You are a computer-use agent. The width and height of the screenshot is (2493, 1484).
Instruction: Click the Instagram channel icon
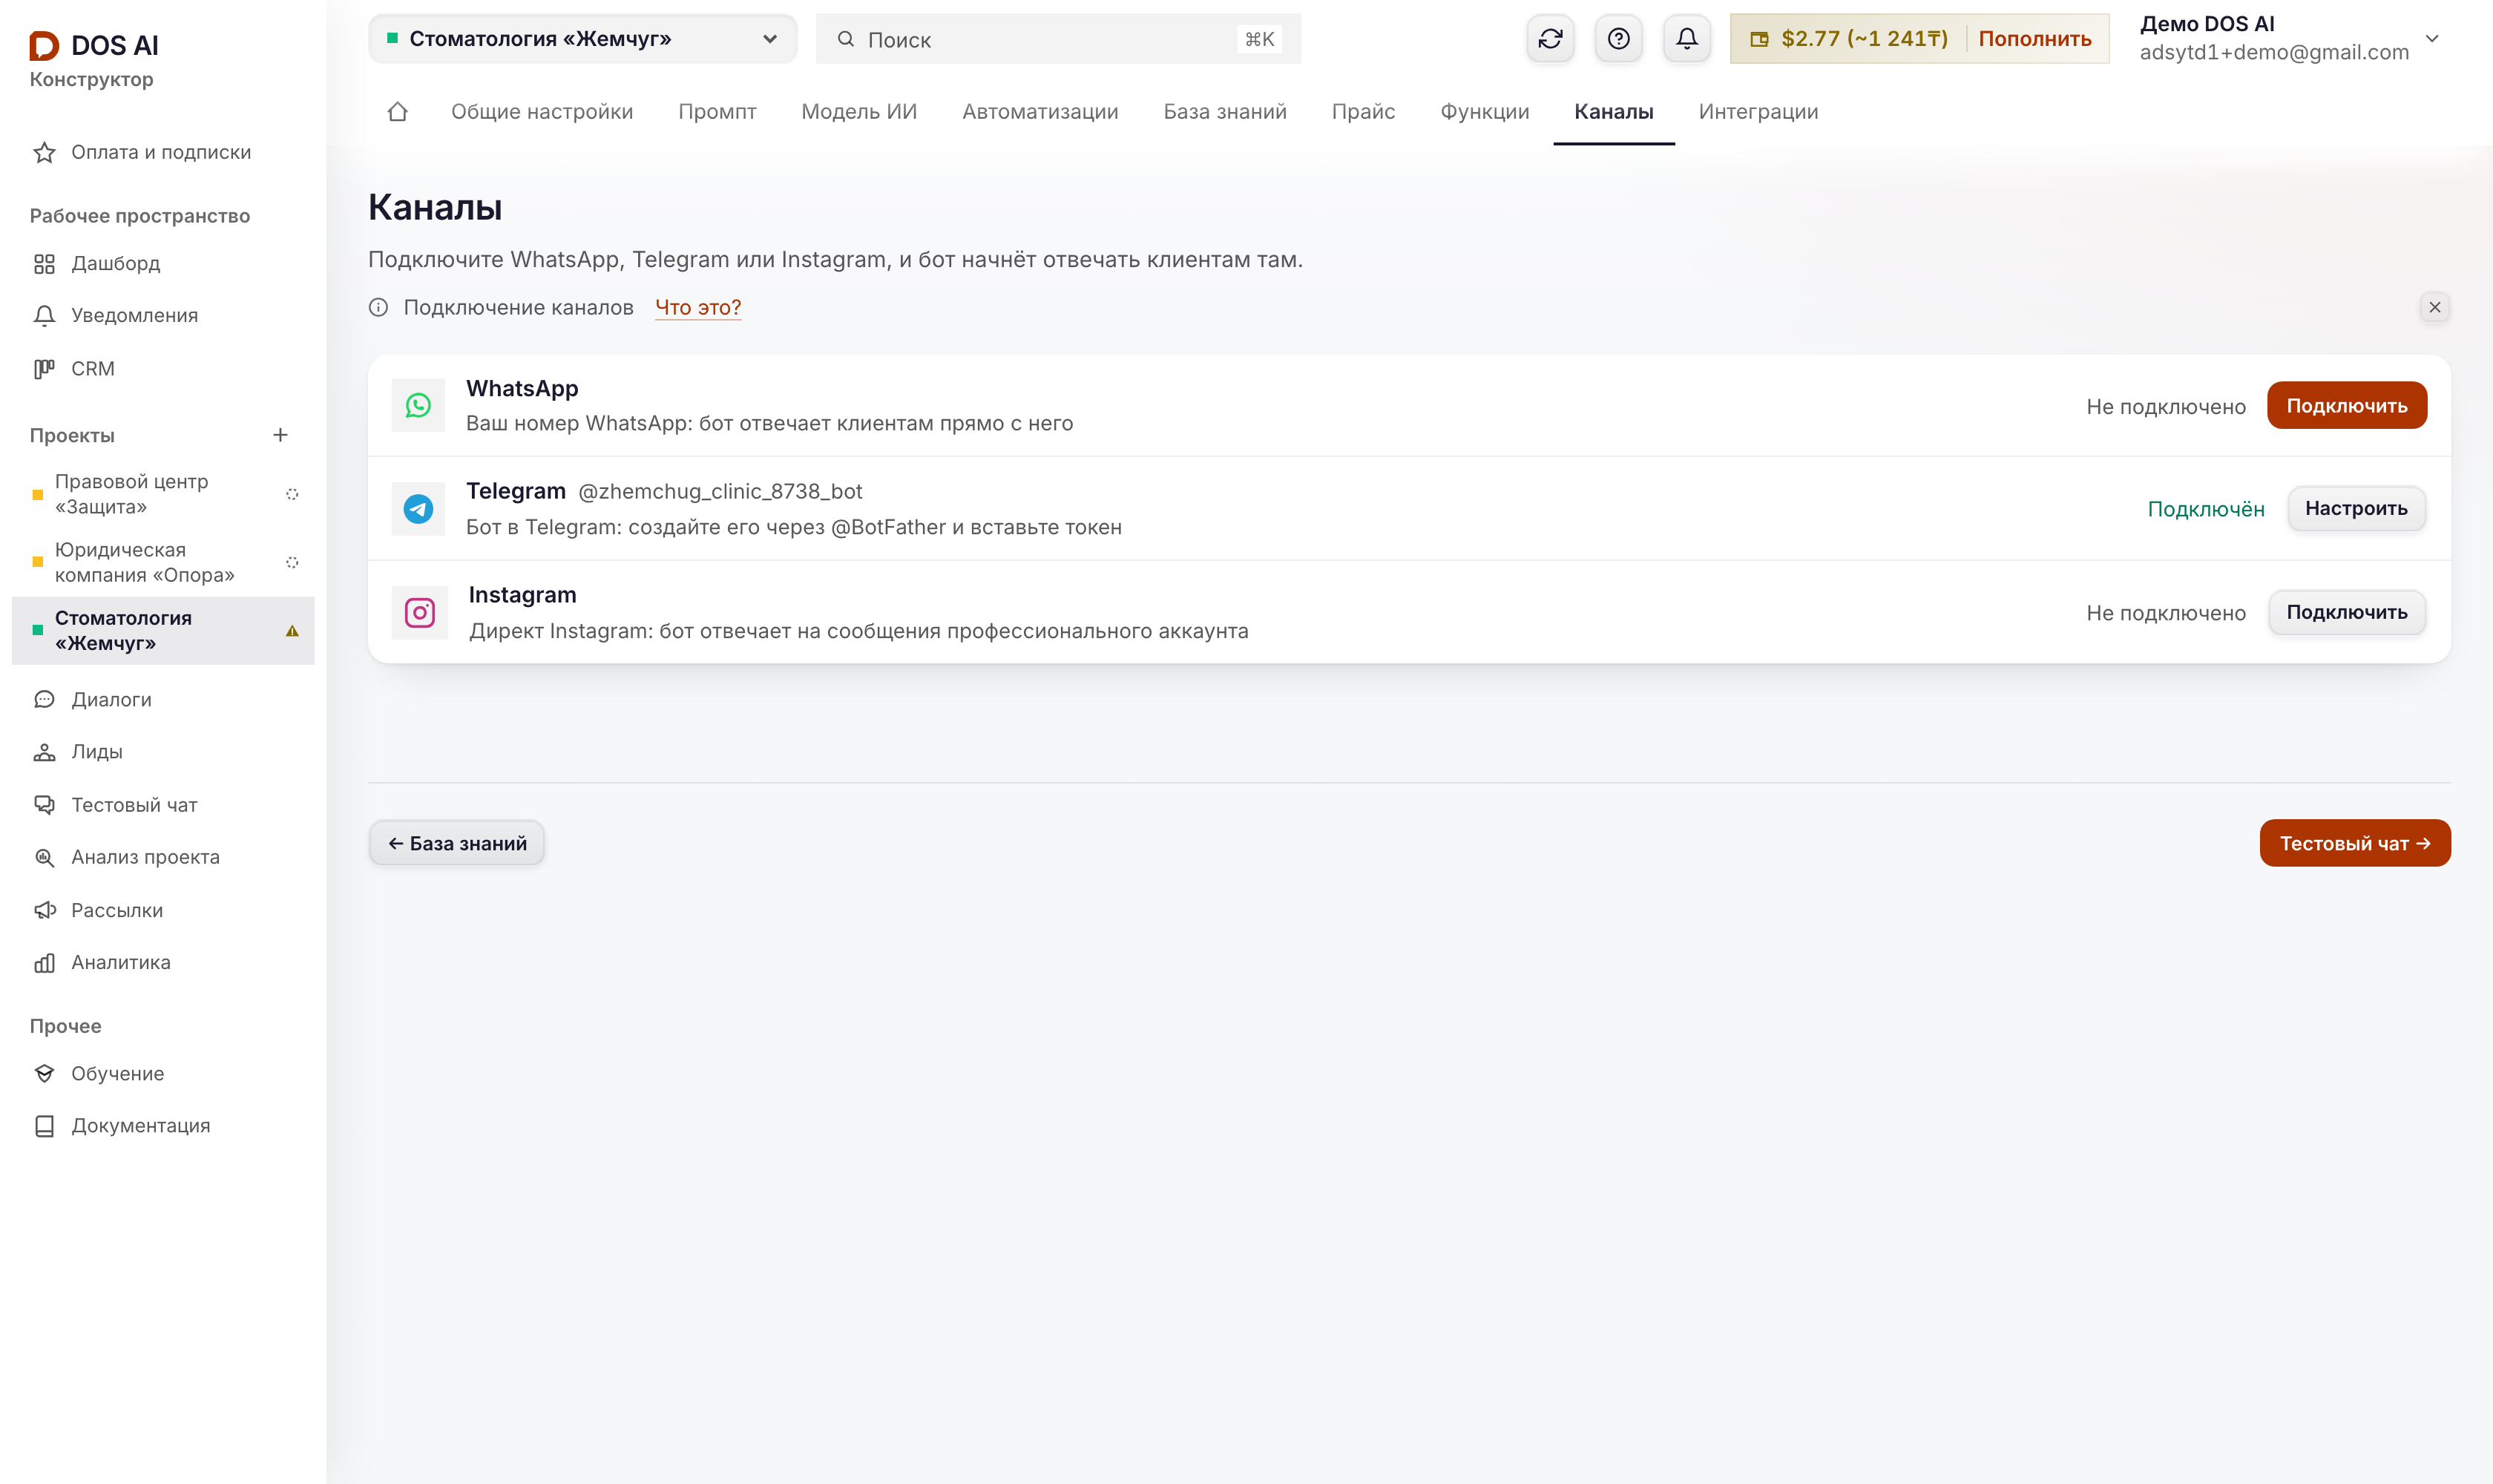[x=419, y=613]
